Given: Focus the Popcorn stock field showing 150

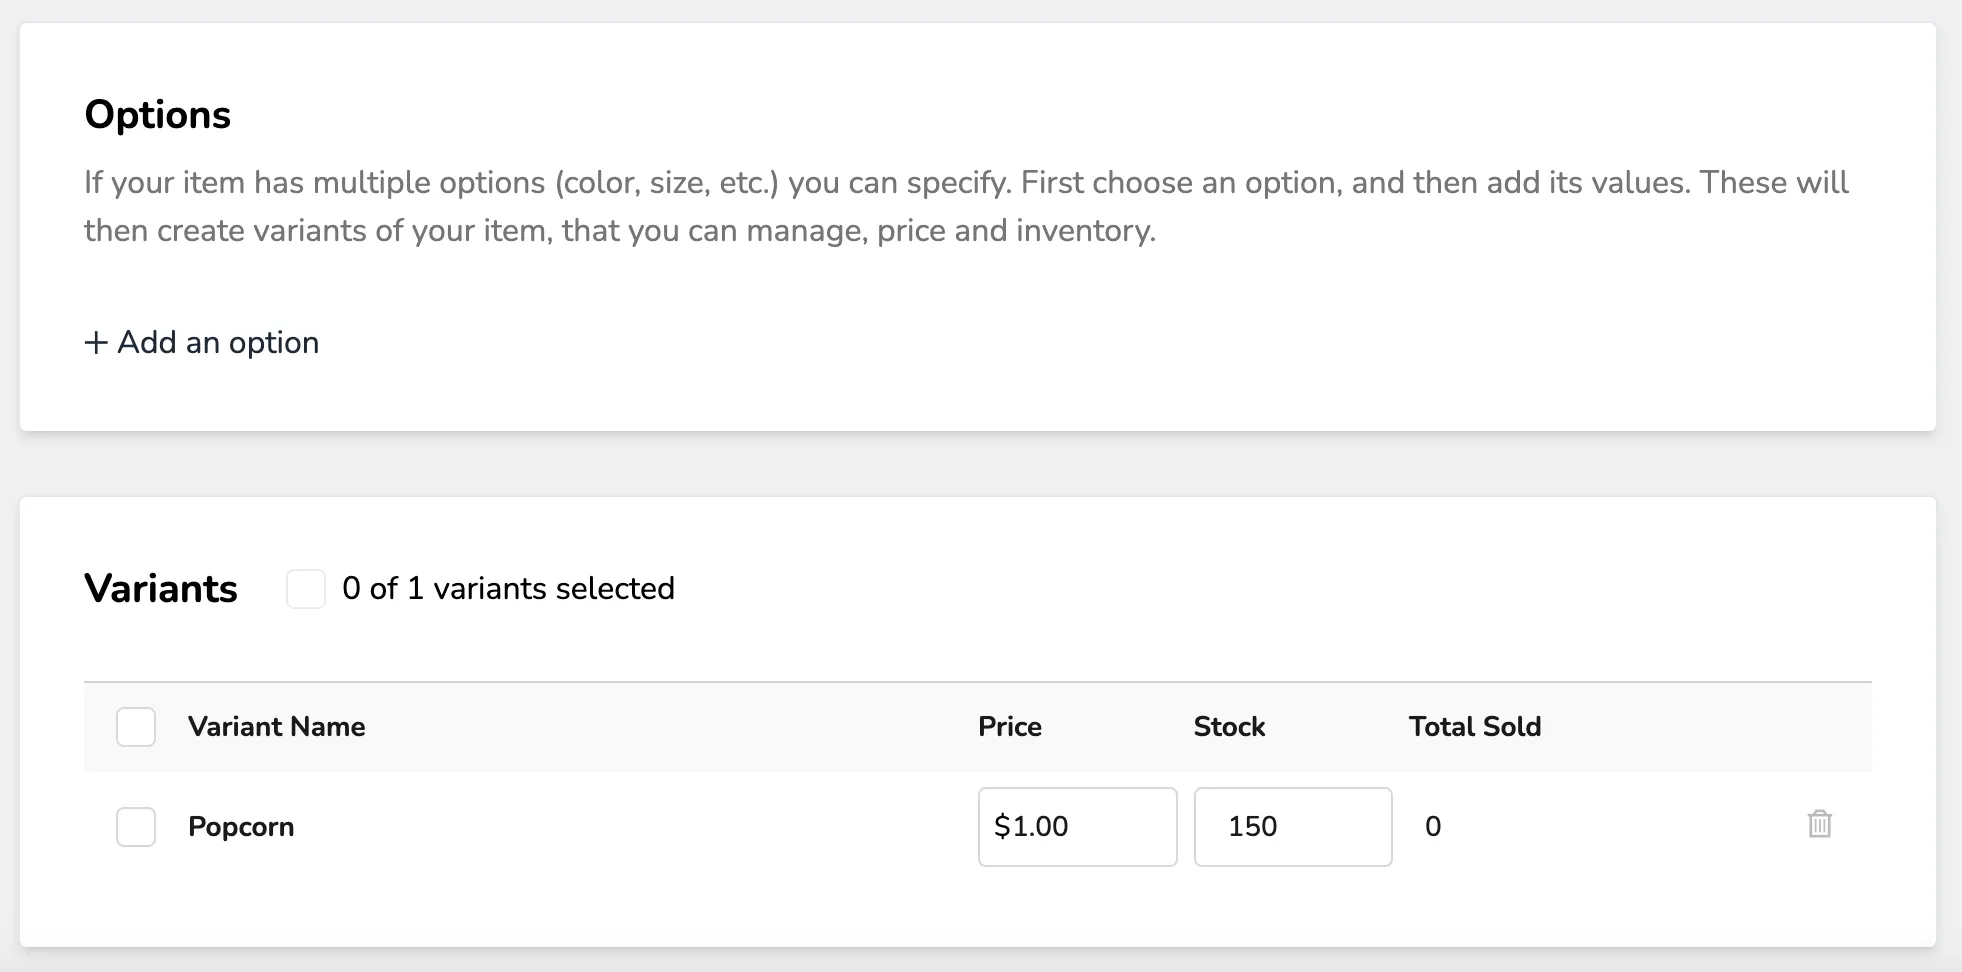Looking at the screenshot, I should coord(1293,827).
